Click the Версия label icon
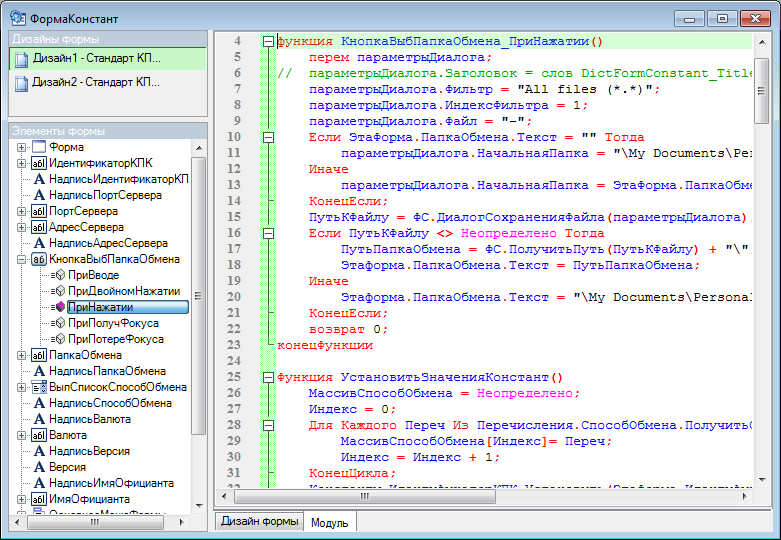This screenshot has width=781, height=540. (39, 467)
